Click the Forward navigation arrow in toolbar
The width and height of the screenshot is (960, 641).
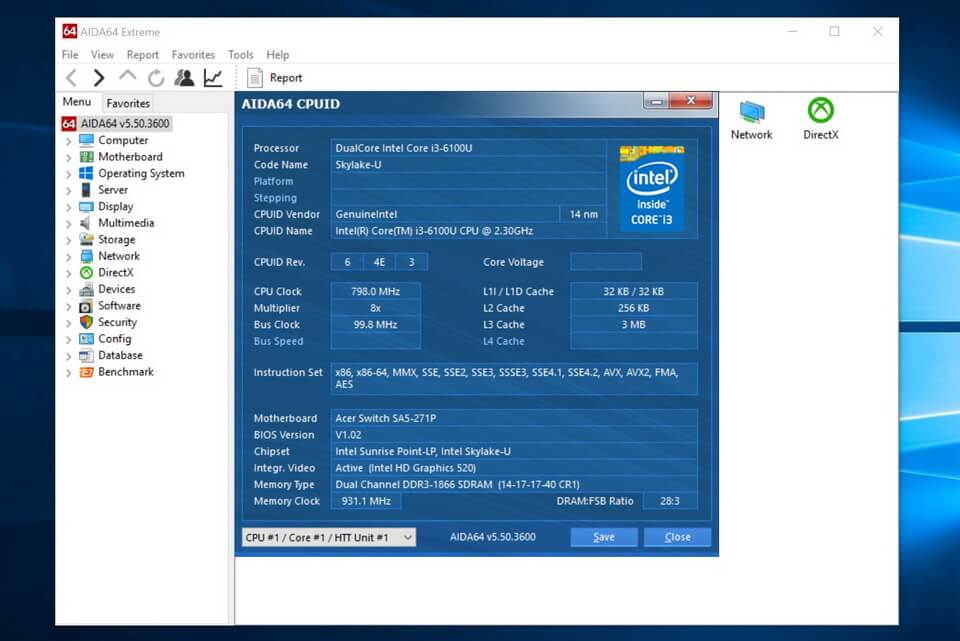[99, 78]
